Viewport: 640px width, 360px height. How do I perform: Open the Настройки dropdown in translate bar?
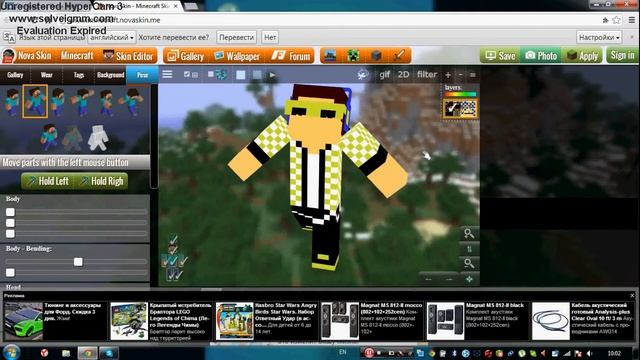(x=599, y=37)
